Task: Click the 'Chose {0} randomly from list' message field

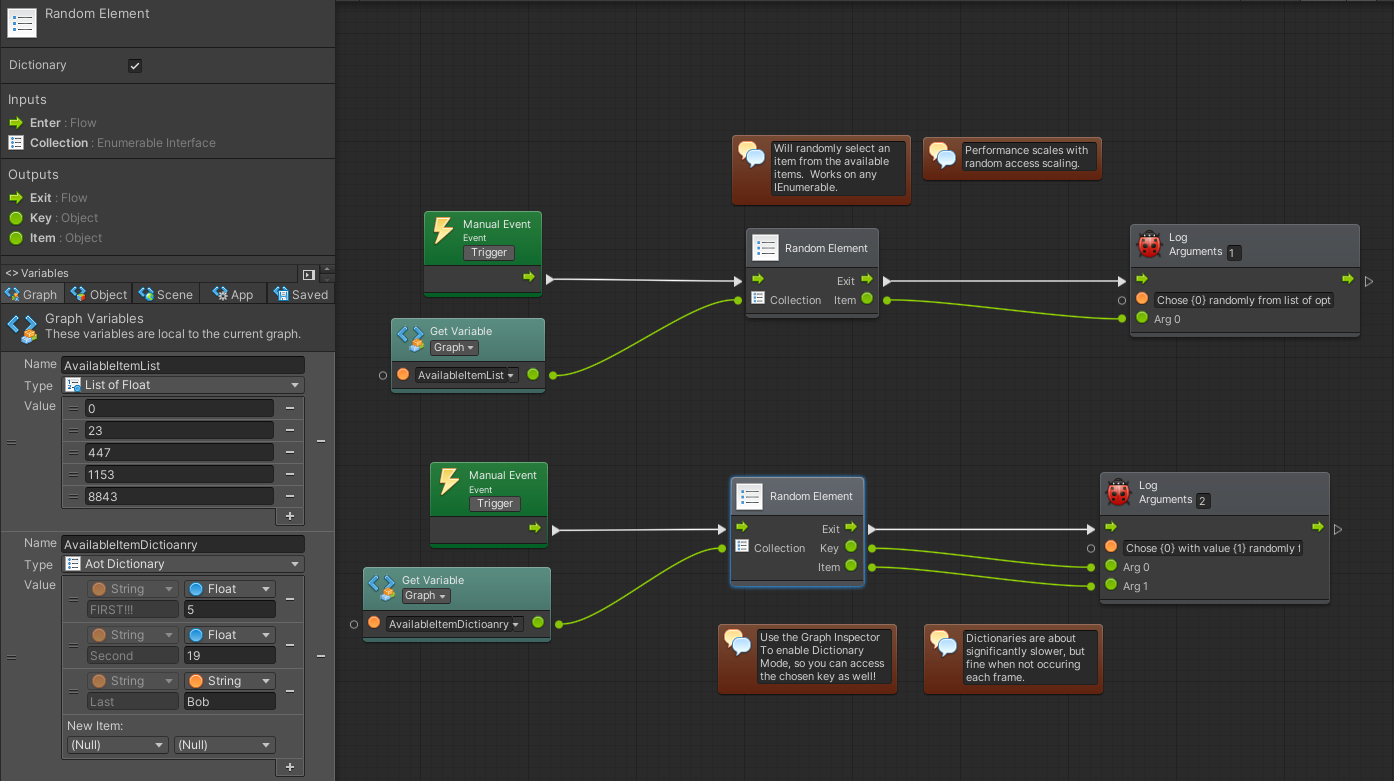Action: pyautogui.click(x=1243, y=299)
